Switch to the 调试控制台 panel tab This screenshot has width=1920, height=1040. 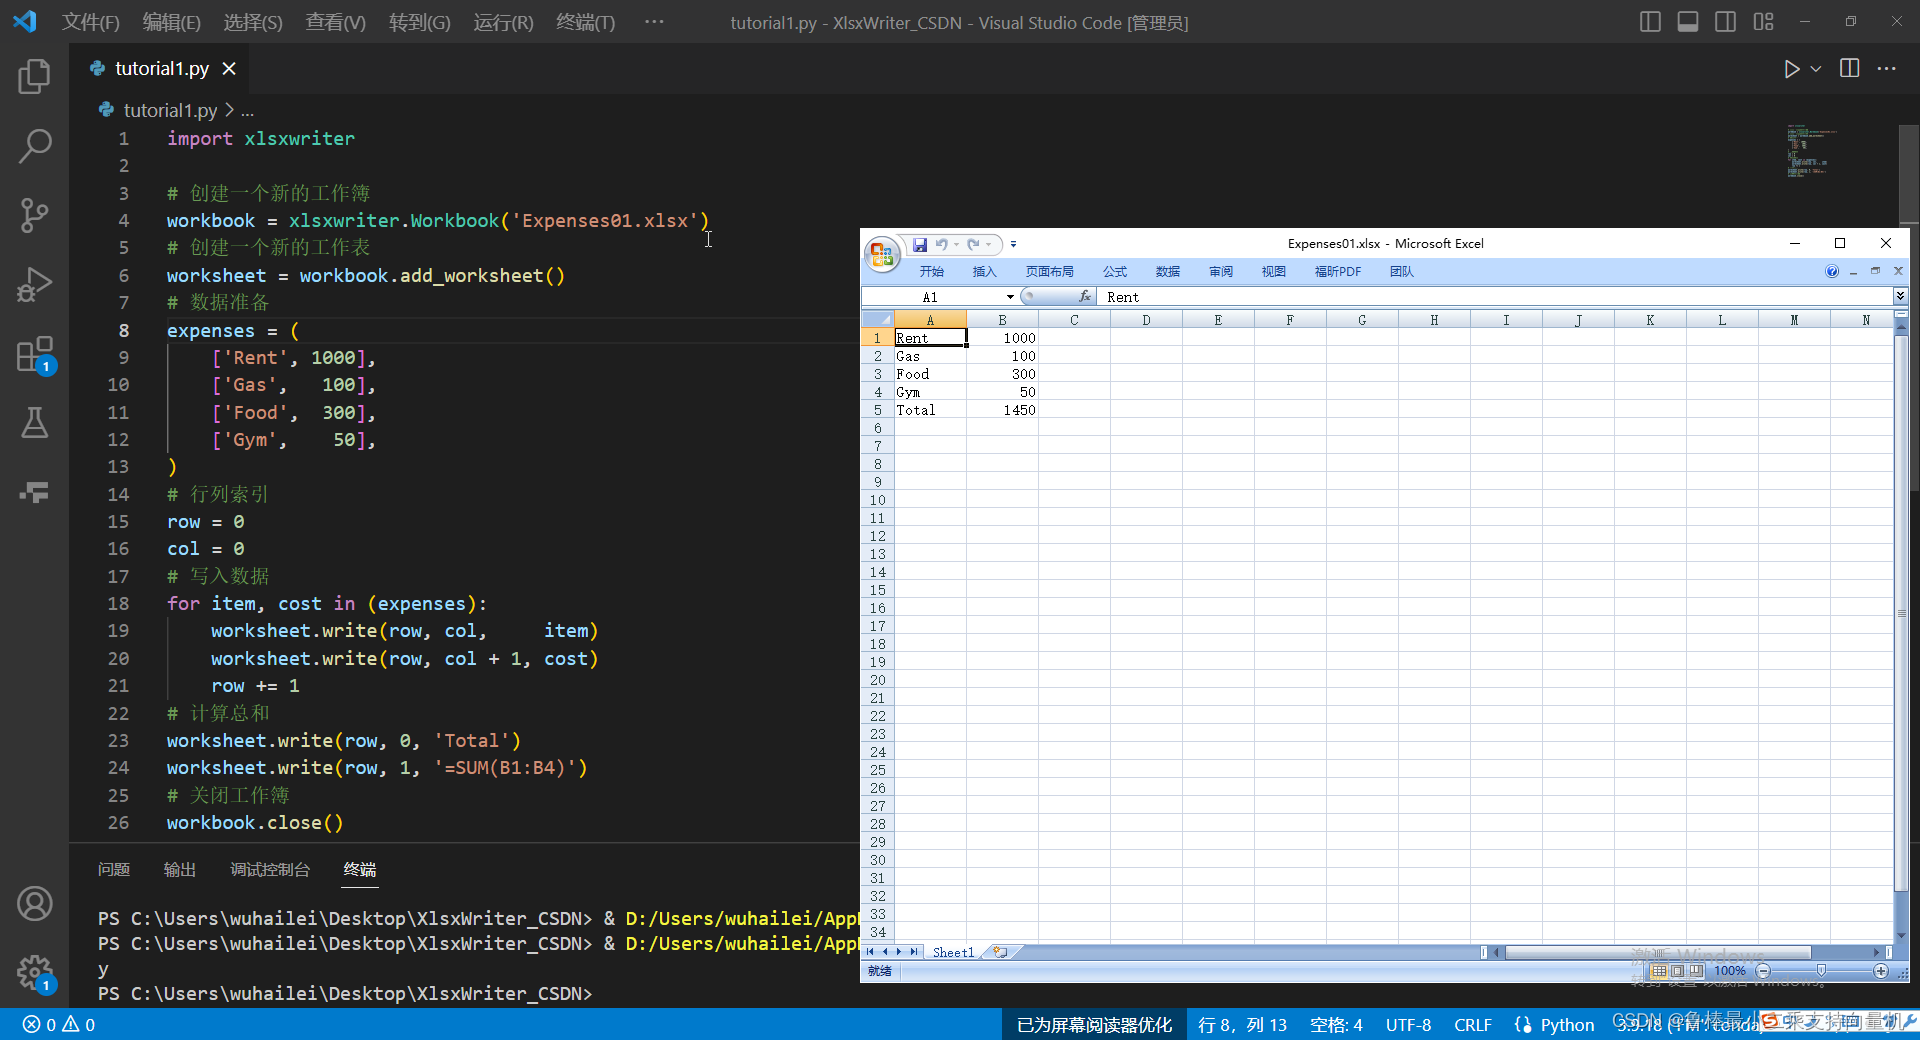(x=269, y=869)
